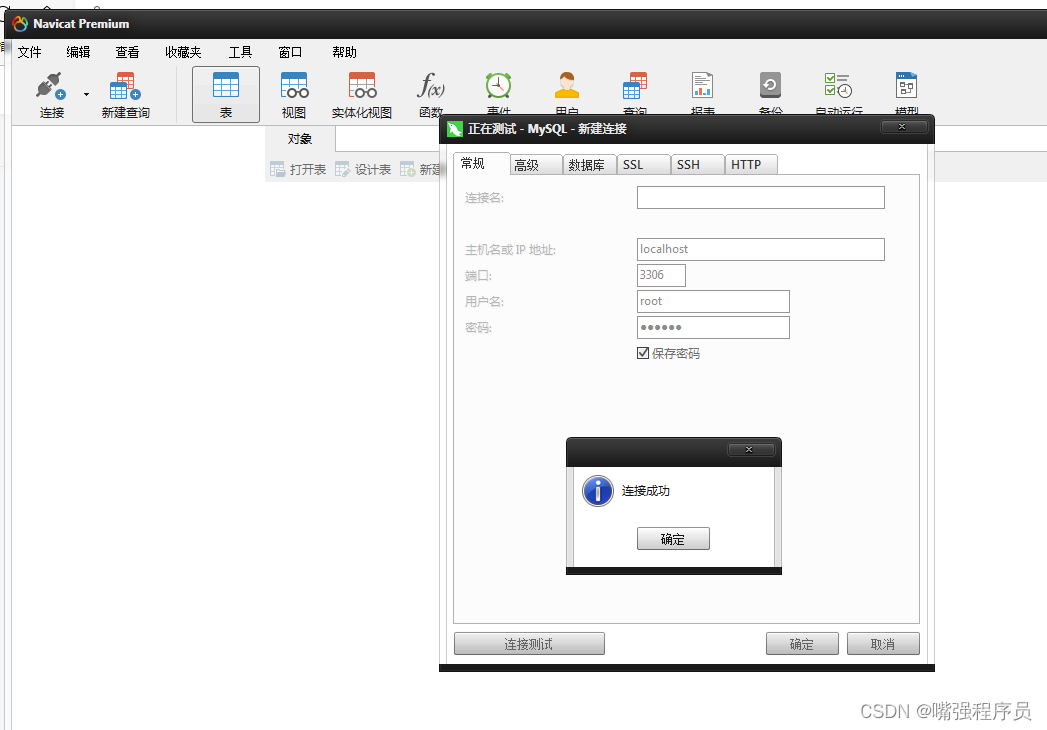Open the Event alarm clock icon

(498, 85)
